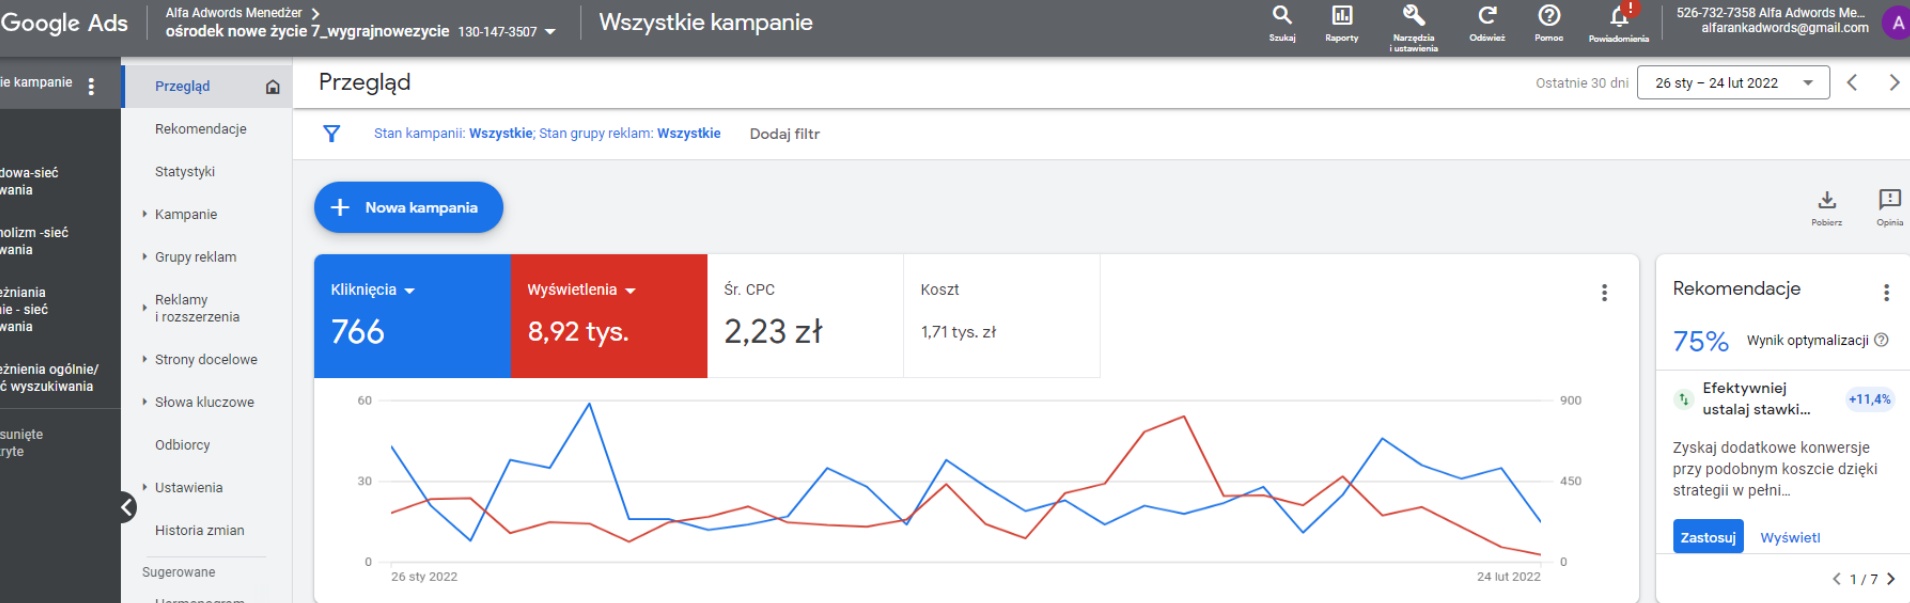
Task: Open the Pomoc help icon
Action: pos(1548,17)
